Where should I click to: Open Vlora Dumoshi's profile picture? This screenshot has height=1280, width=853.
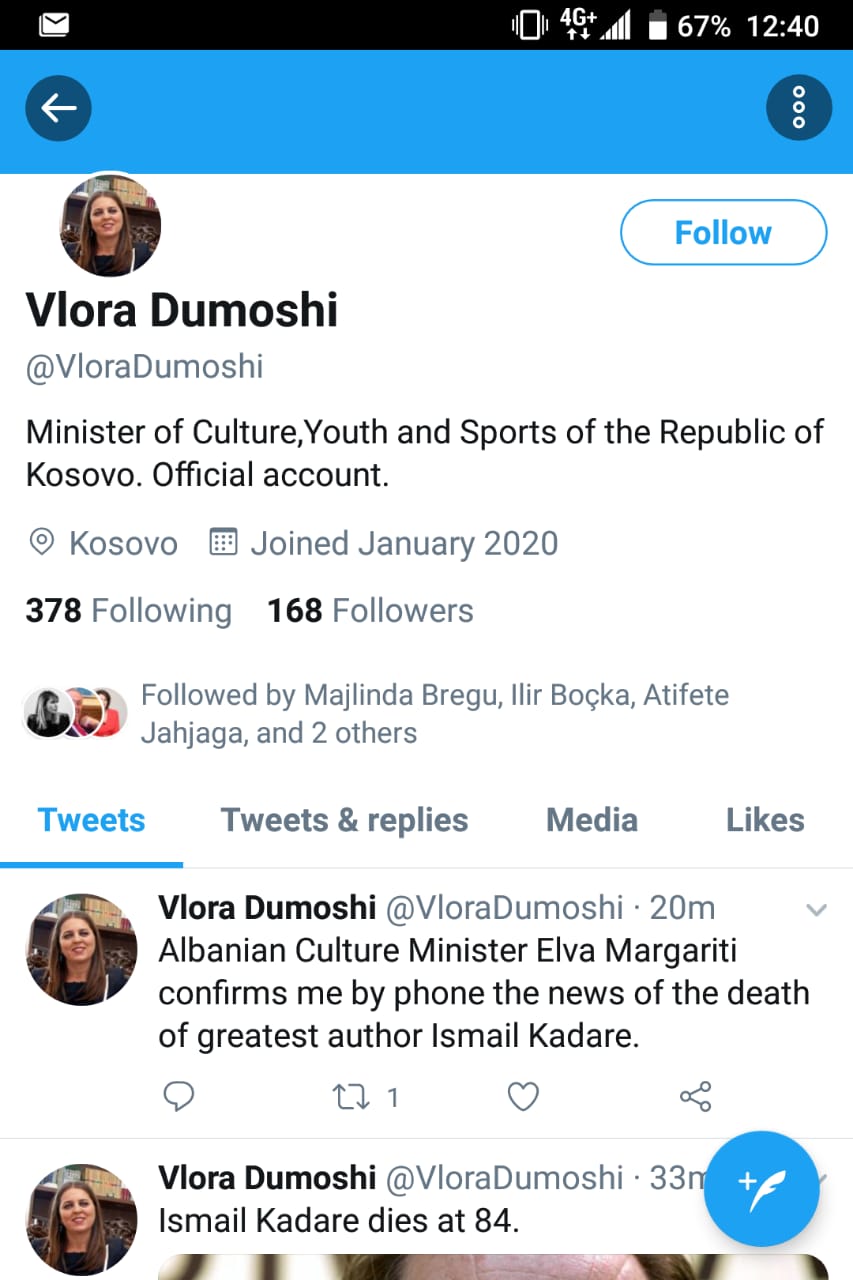[110, 226]
